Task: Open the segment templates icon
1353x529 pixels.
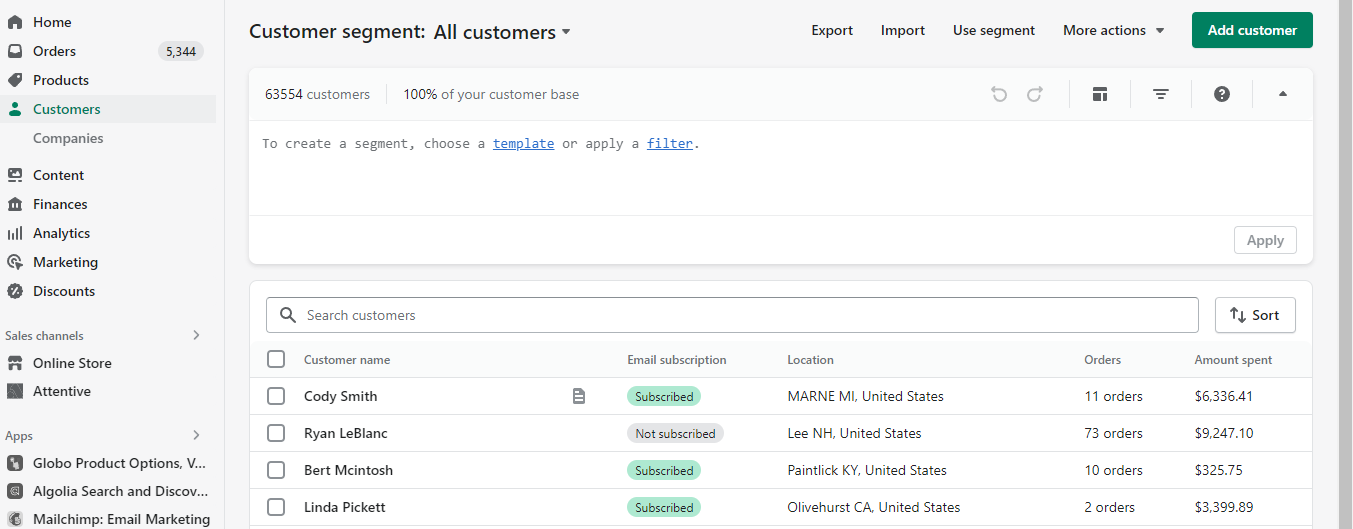Action: point(1100,94)
